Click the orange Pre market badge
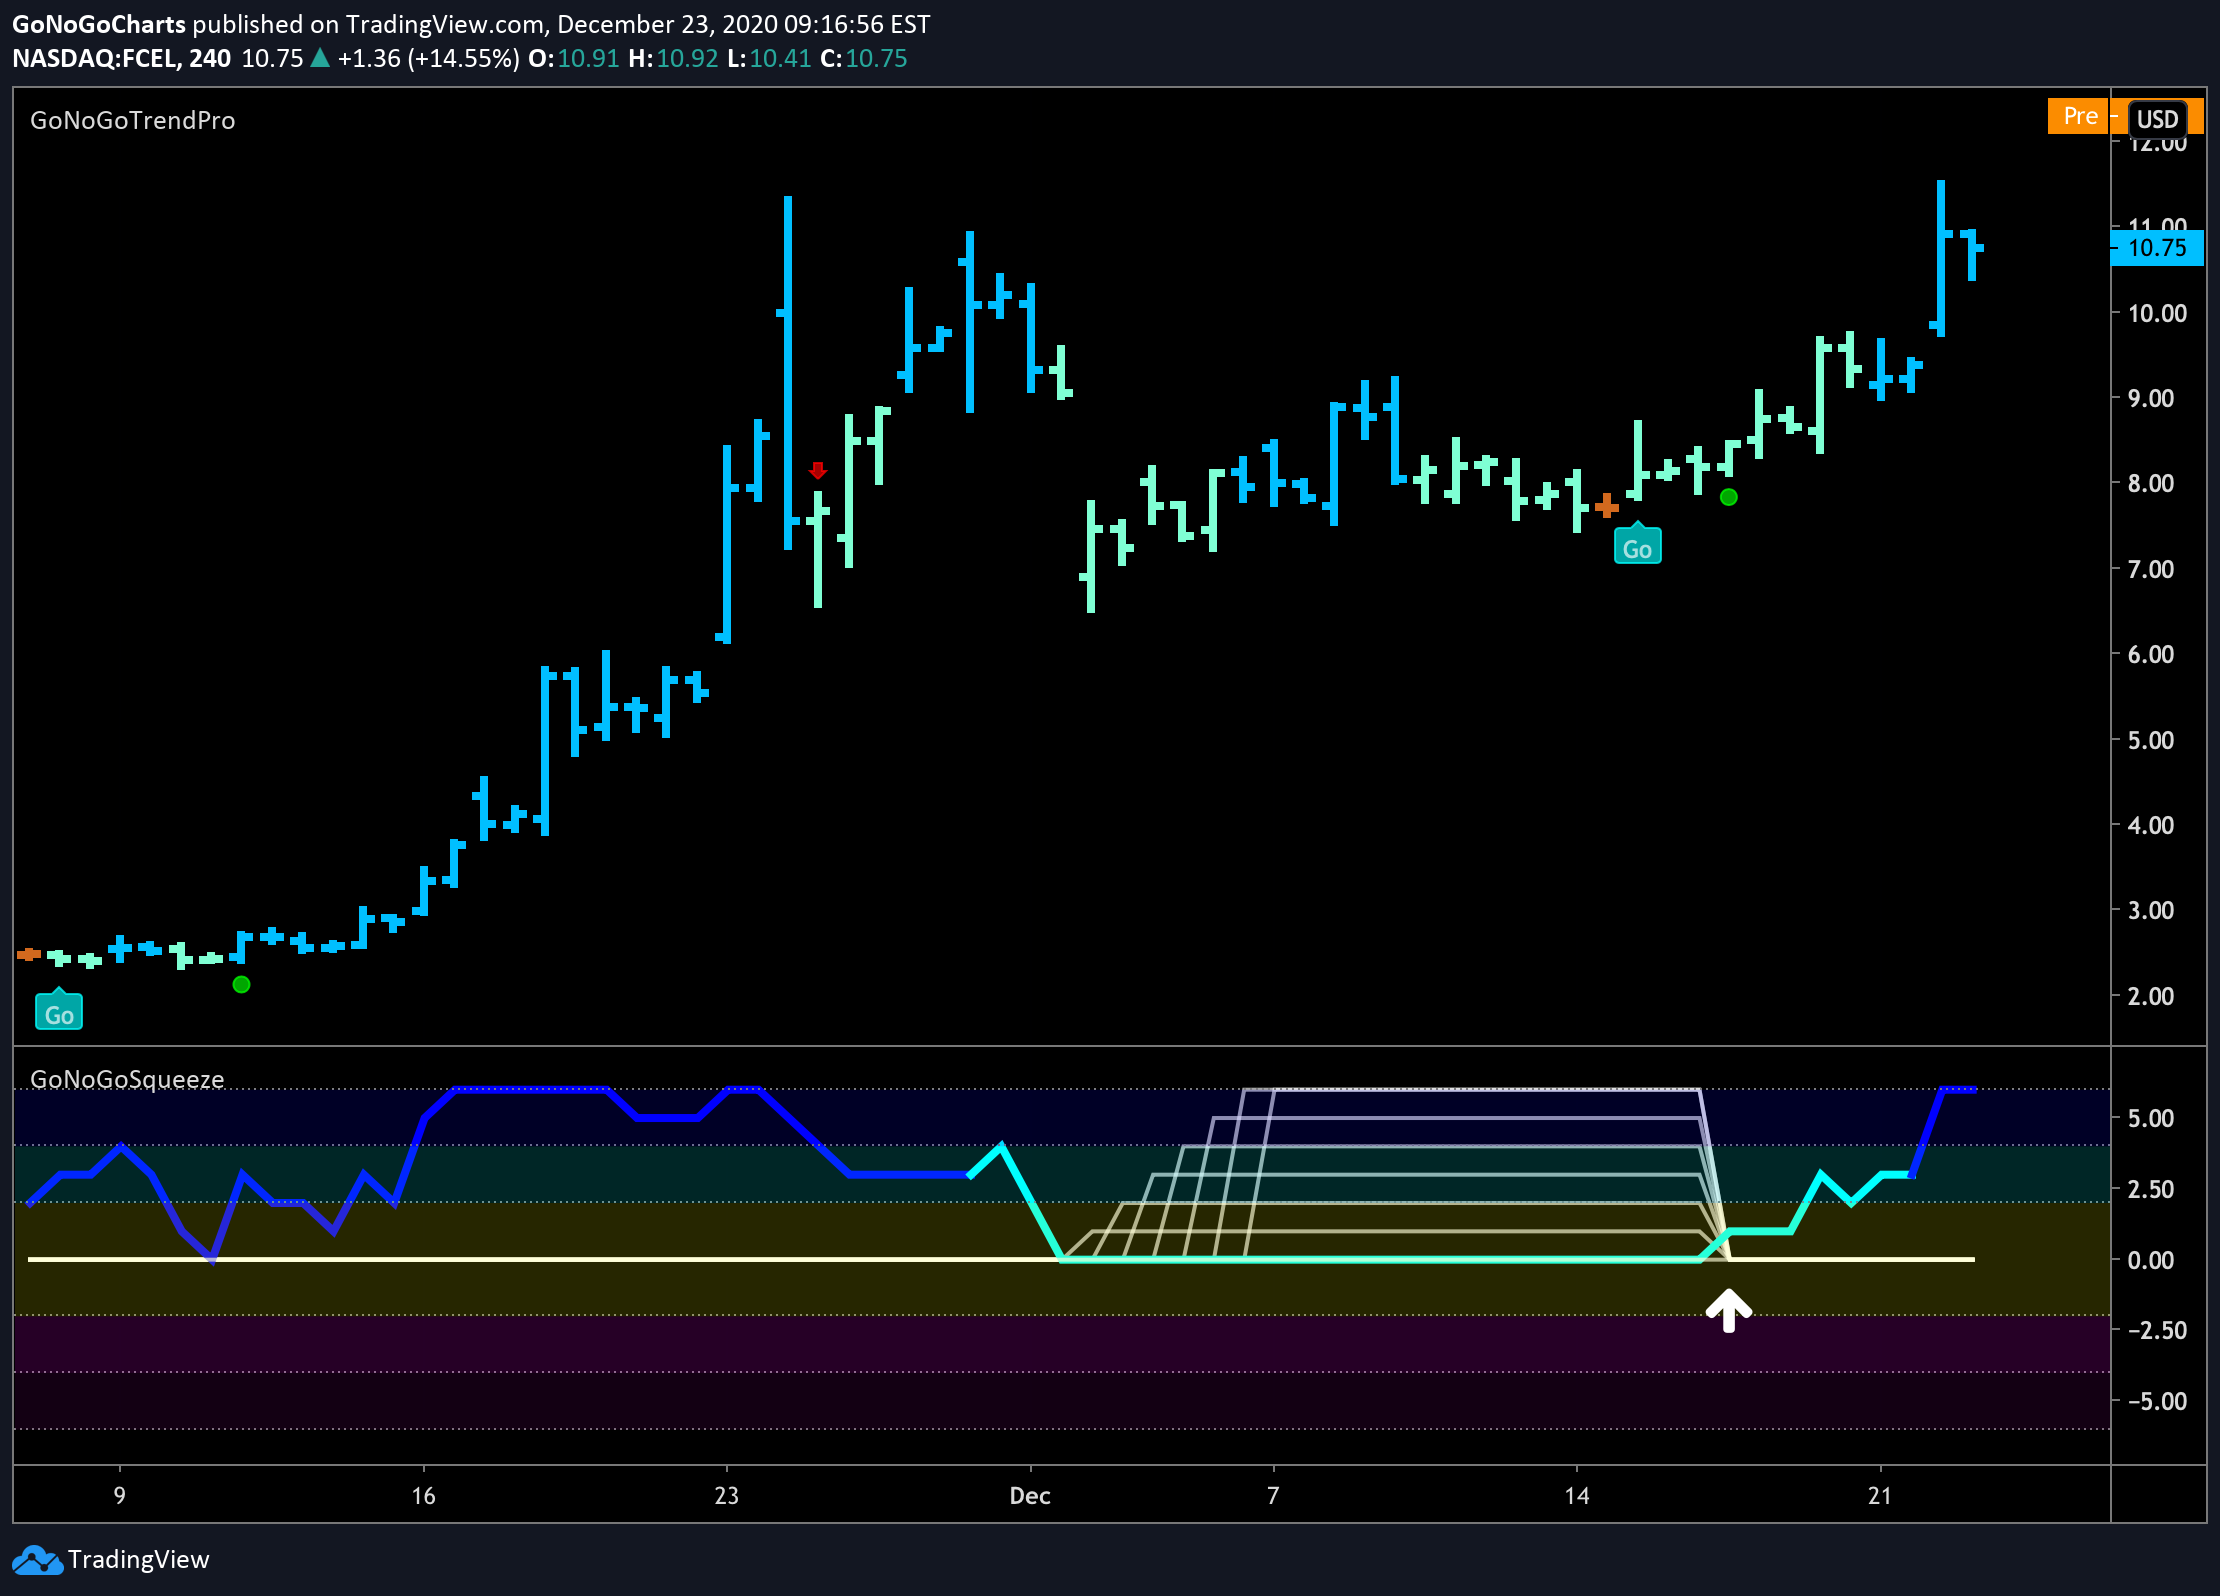 (x=2079, y=116)
